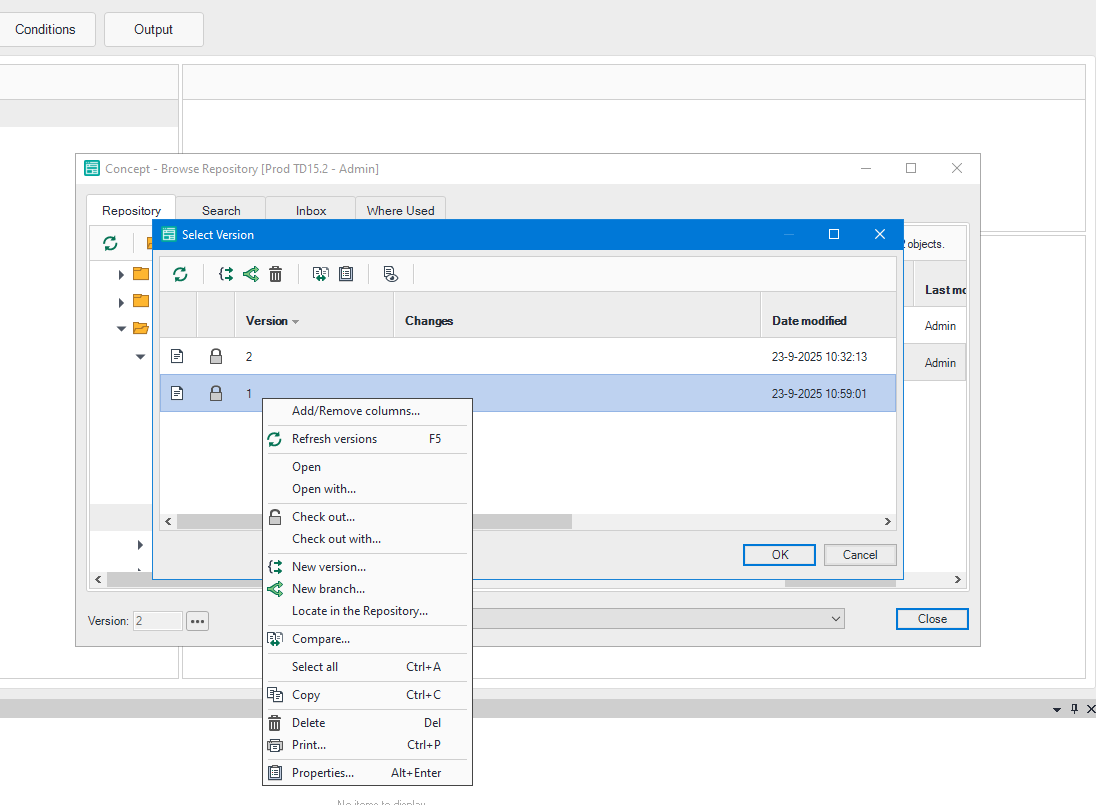
Task: Confirm version selection with OK
Action: coord(779,554)
